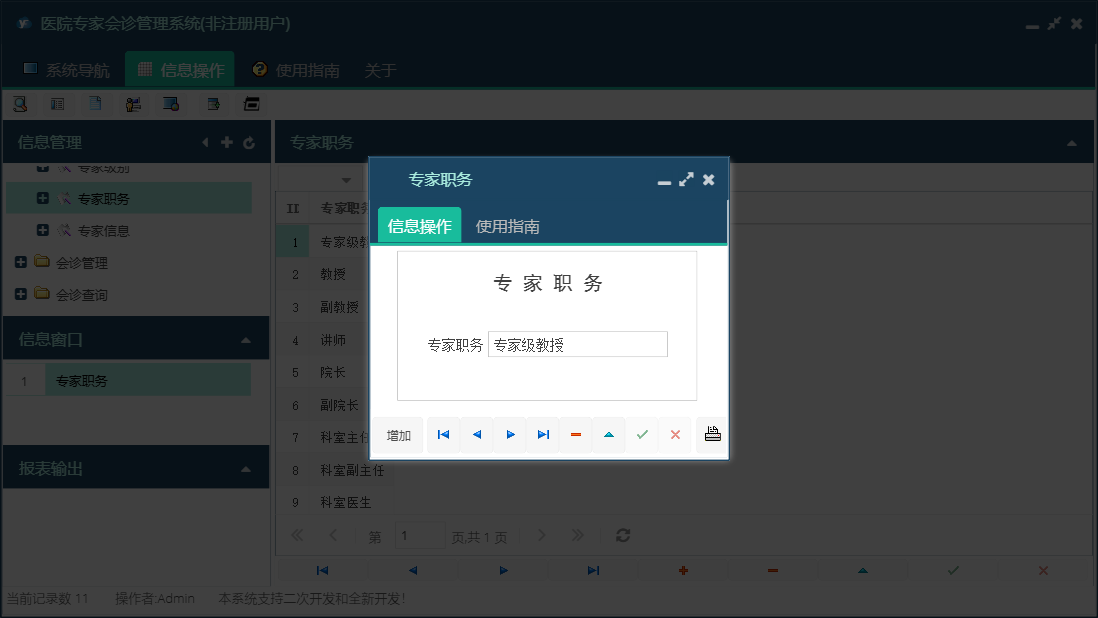This screenshot has height=618, width=1098.
Task: Click the page number input field
Action: tap(420, 535)
